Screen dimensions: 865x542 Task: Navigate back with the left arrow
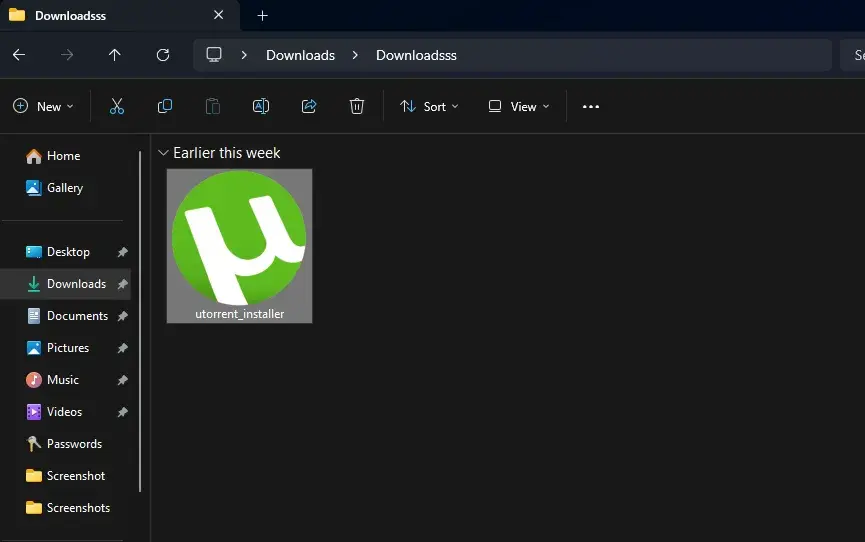18,55
